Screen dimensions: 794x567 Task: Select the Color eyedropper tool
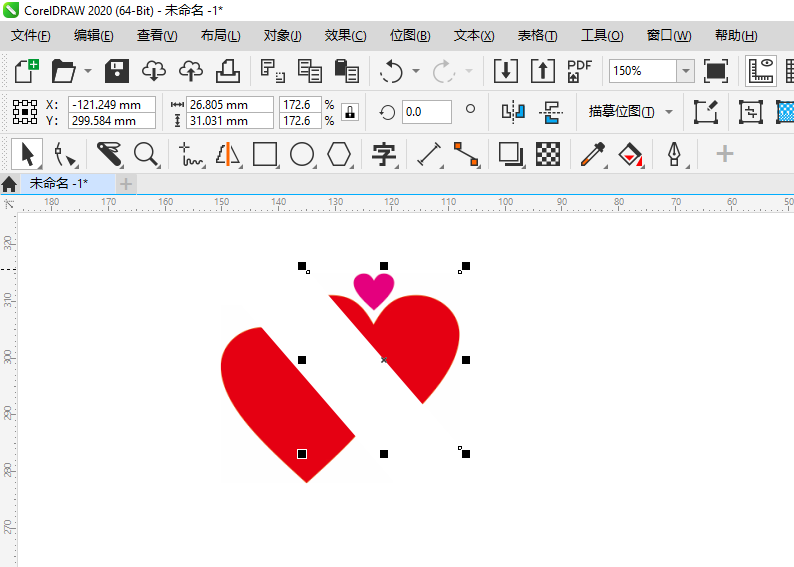[593, 154]
